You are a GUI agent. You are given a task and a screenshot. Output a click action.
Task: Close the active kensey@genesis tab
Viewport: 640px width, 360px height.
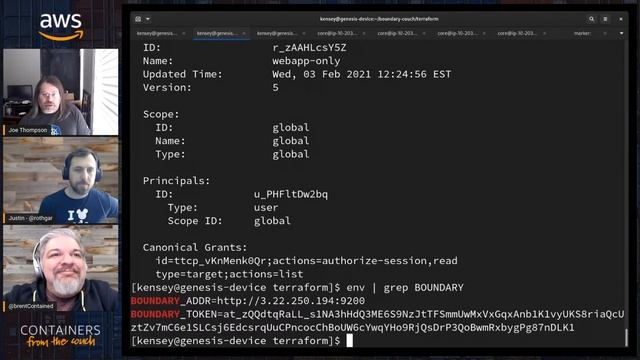tap(244, 33)
